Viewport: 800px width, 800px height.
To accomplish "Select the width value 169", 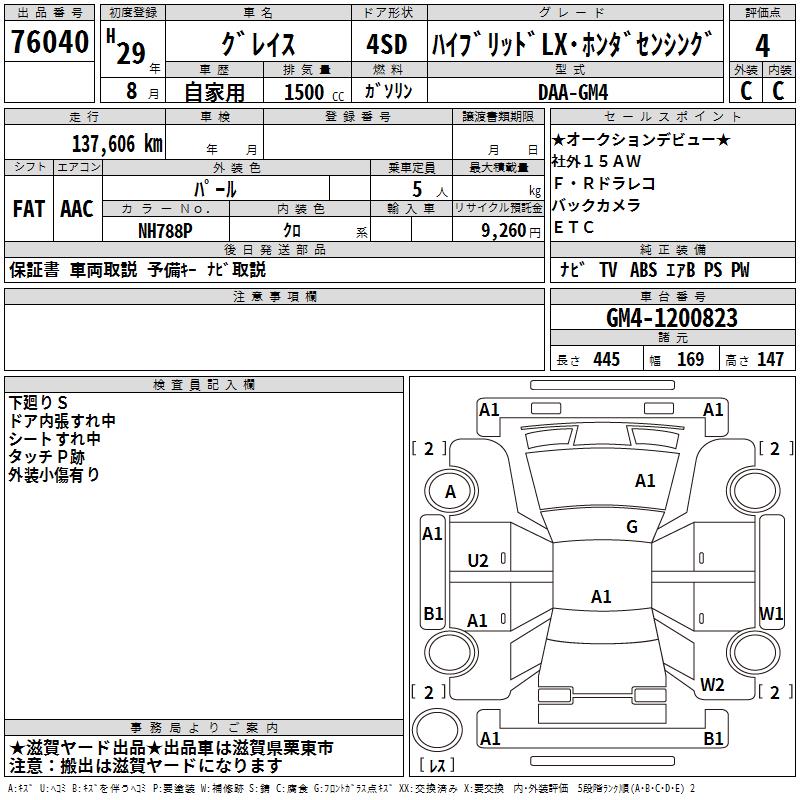I will (x=690, y=359).
